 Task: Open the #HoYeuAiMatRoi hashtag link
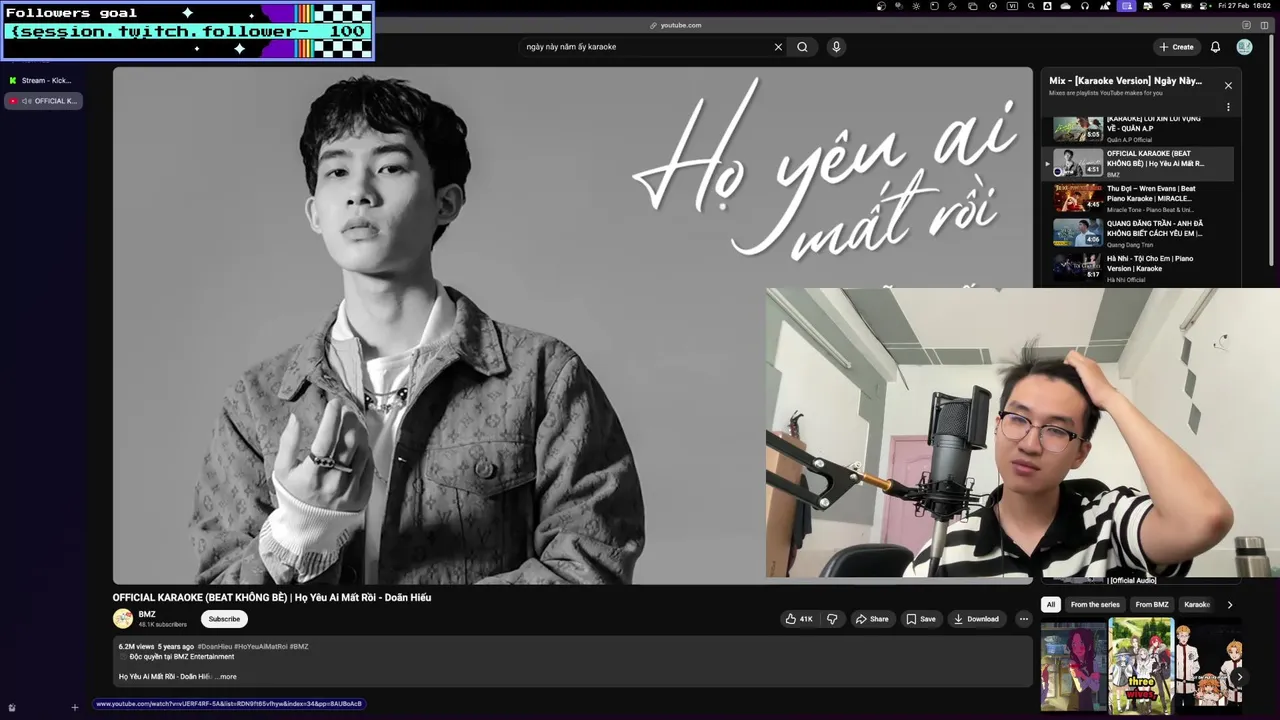pyautogui.click(x=260, y=647)
